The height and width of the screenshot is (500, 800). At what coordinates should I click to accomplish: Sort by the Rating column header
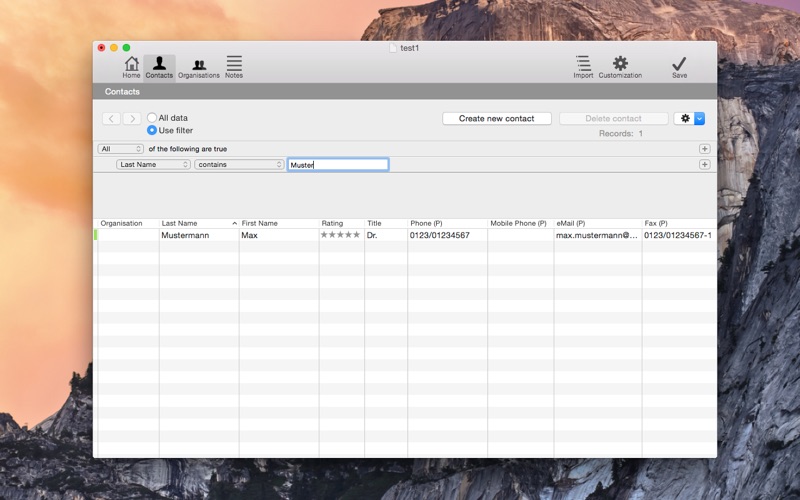[x=342, y=223]
